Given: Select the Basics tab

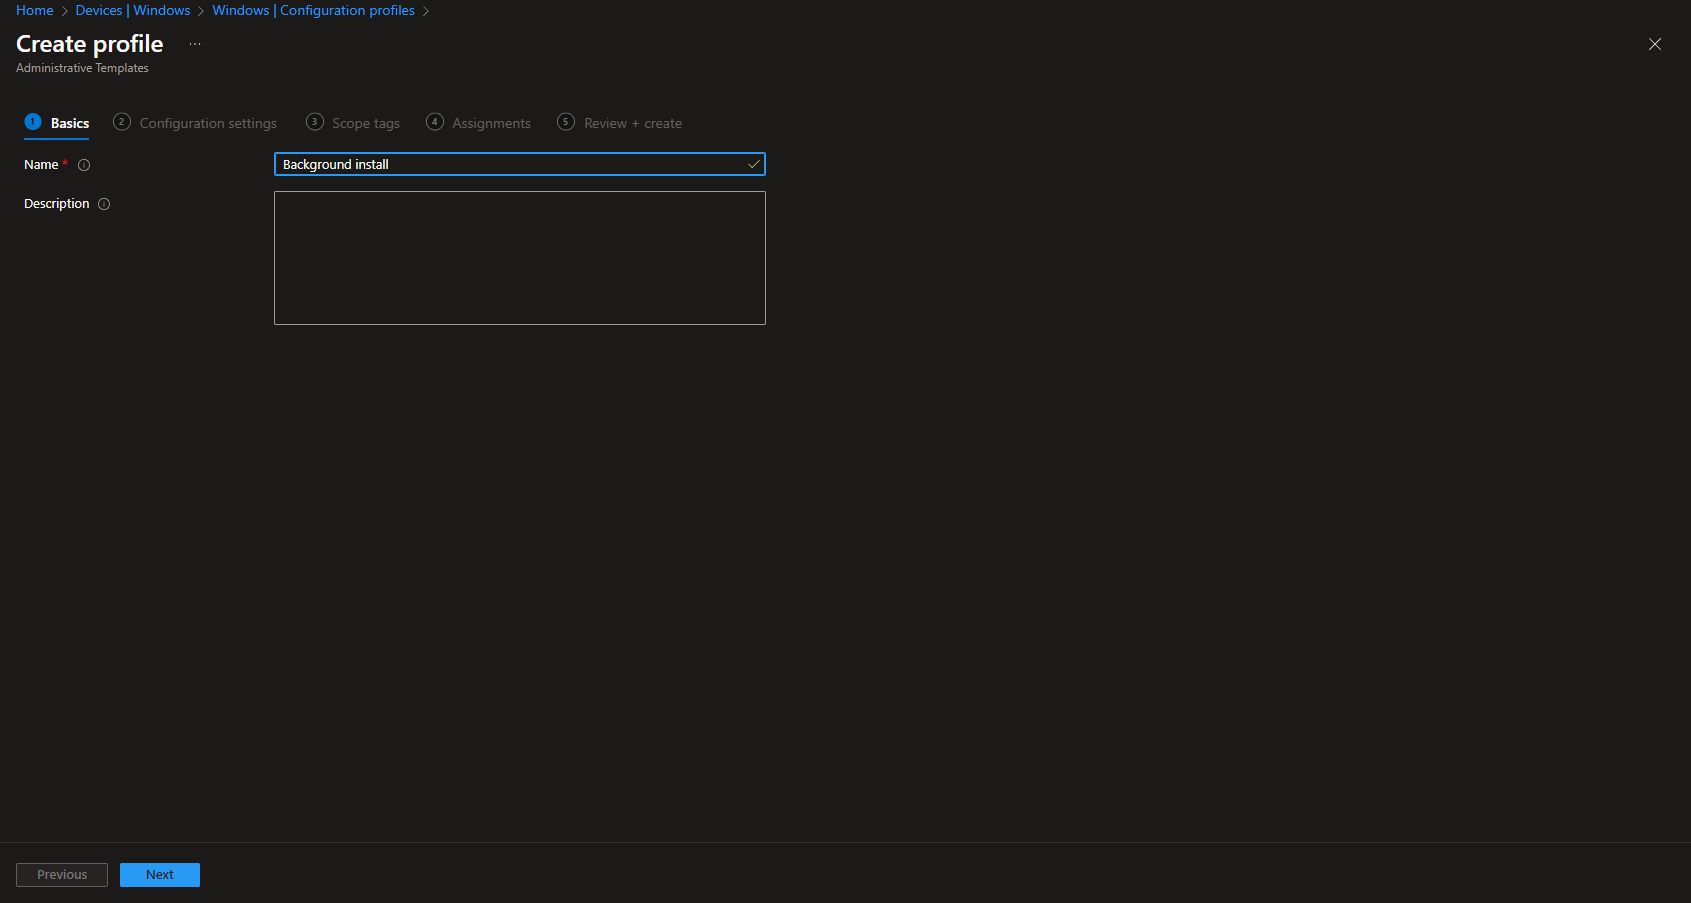Looking at the screenshot, I should tap(69, 122).
